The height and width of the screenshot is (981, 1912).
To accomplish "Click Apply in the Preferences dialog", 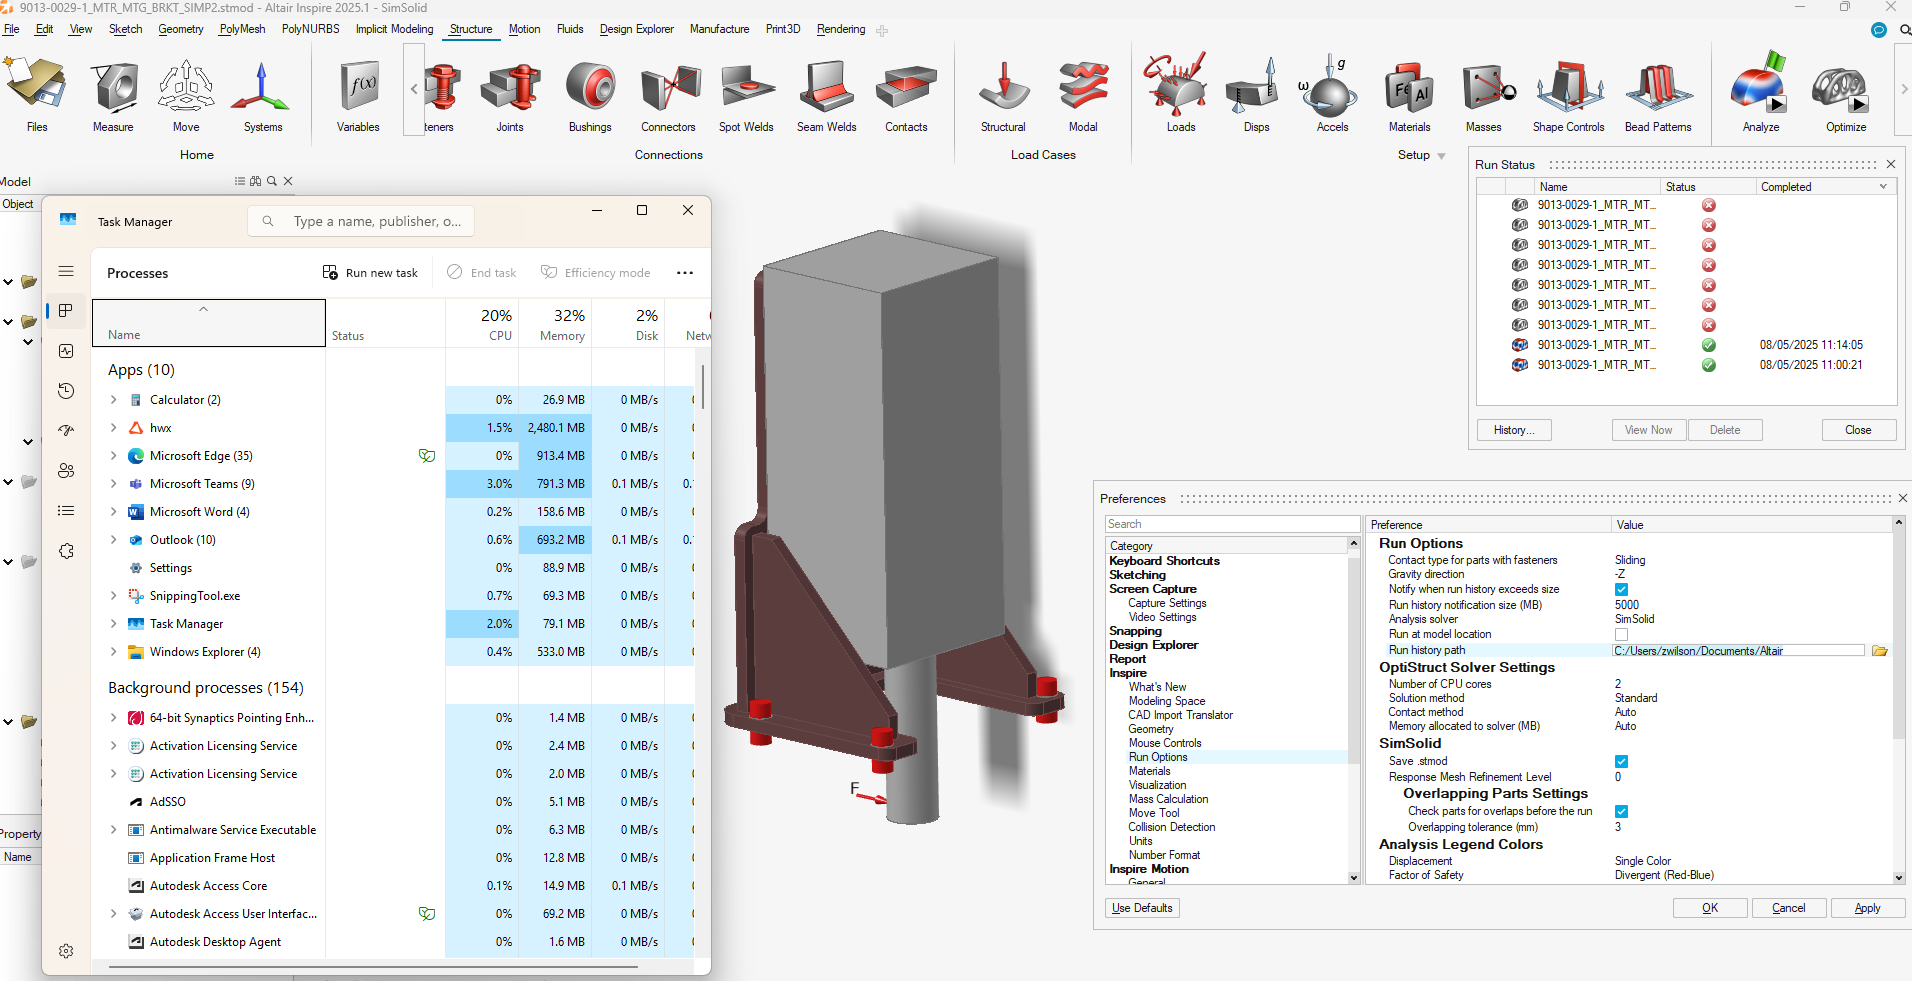I will click(x=1867, y=908).
